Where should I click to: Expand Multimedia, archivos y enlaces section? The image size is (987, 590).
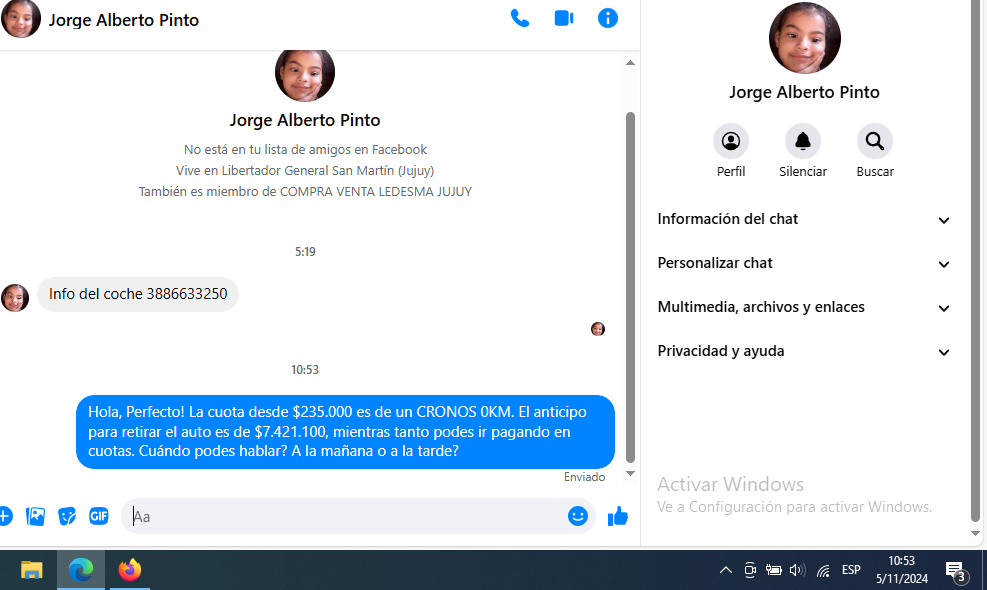pos(804,307)
